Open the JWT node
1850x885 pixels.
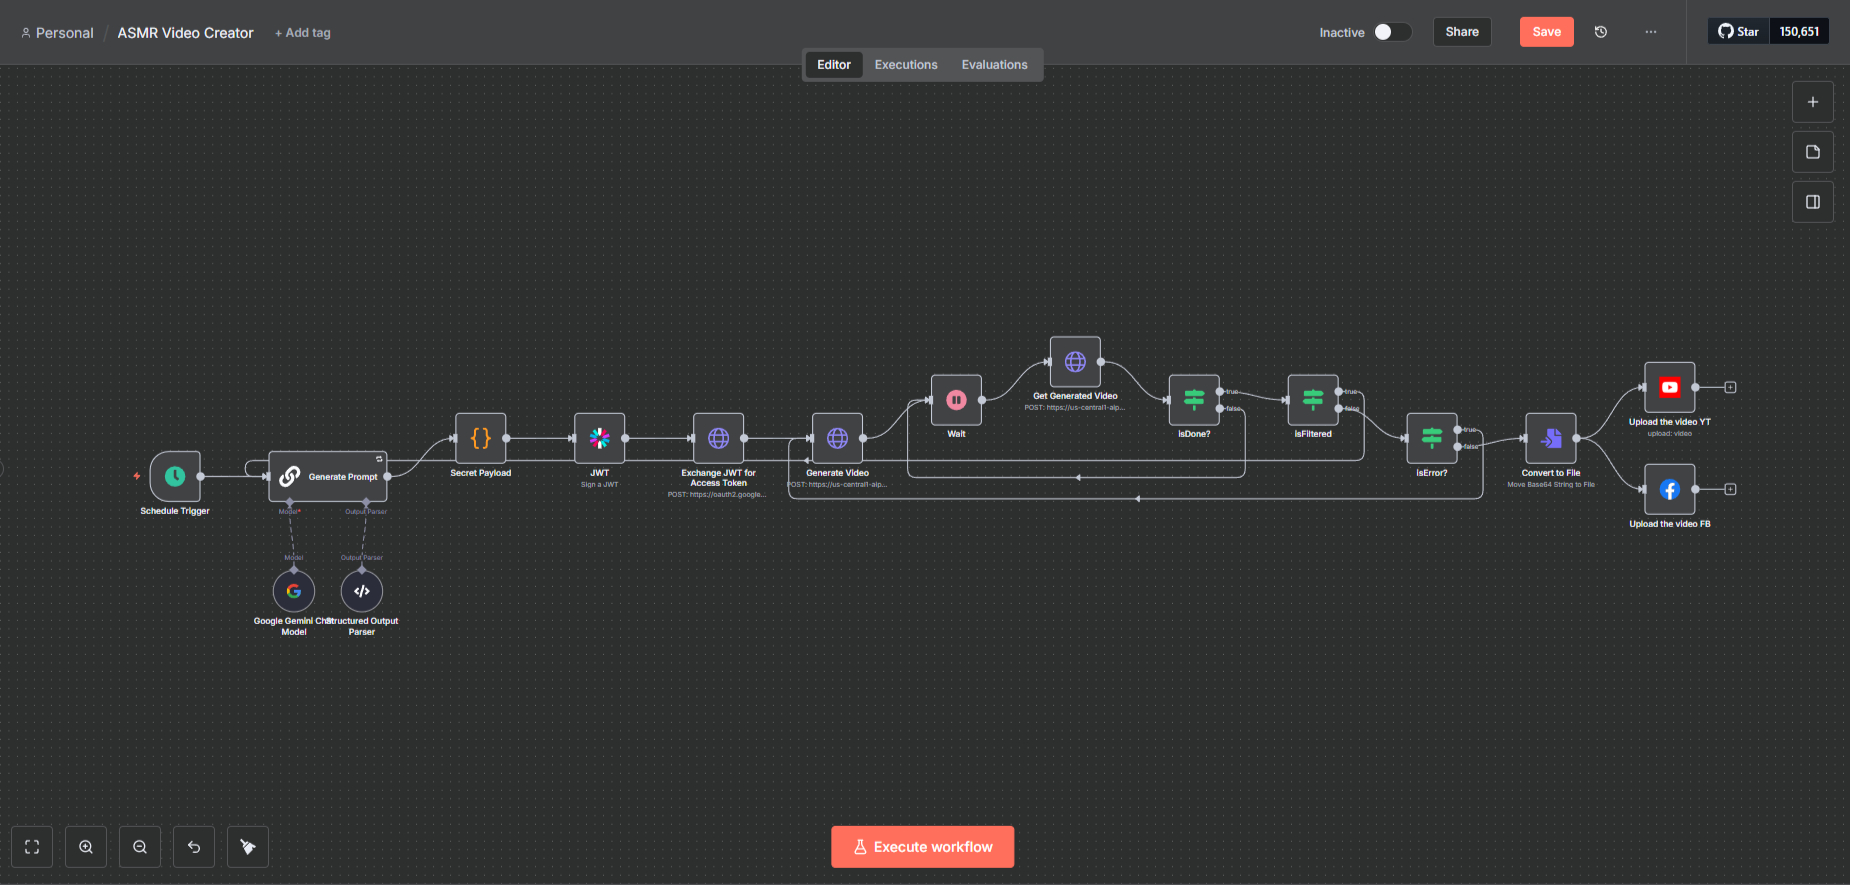pos(599,438)
